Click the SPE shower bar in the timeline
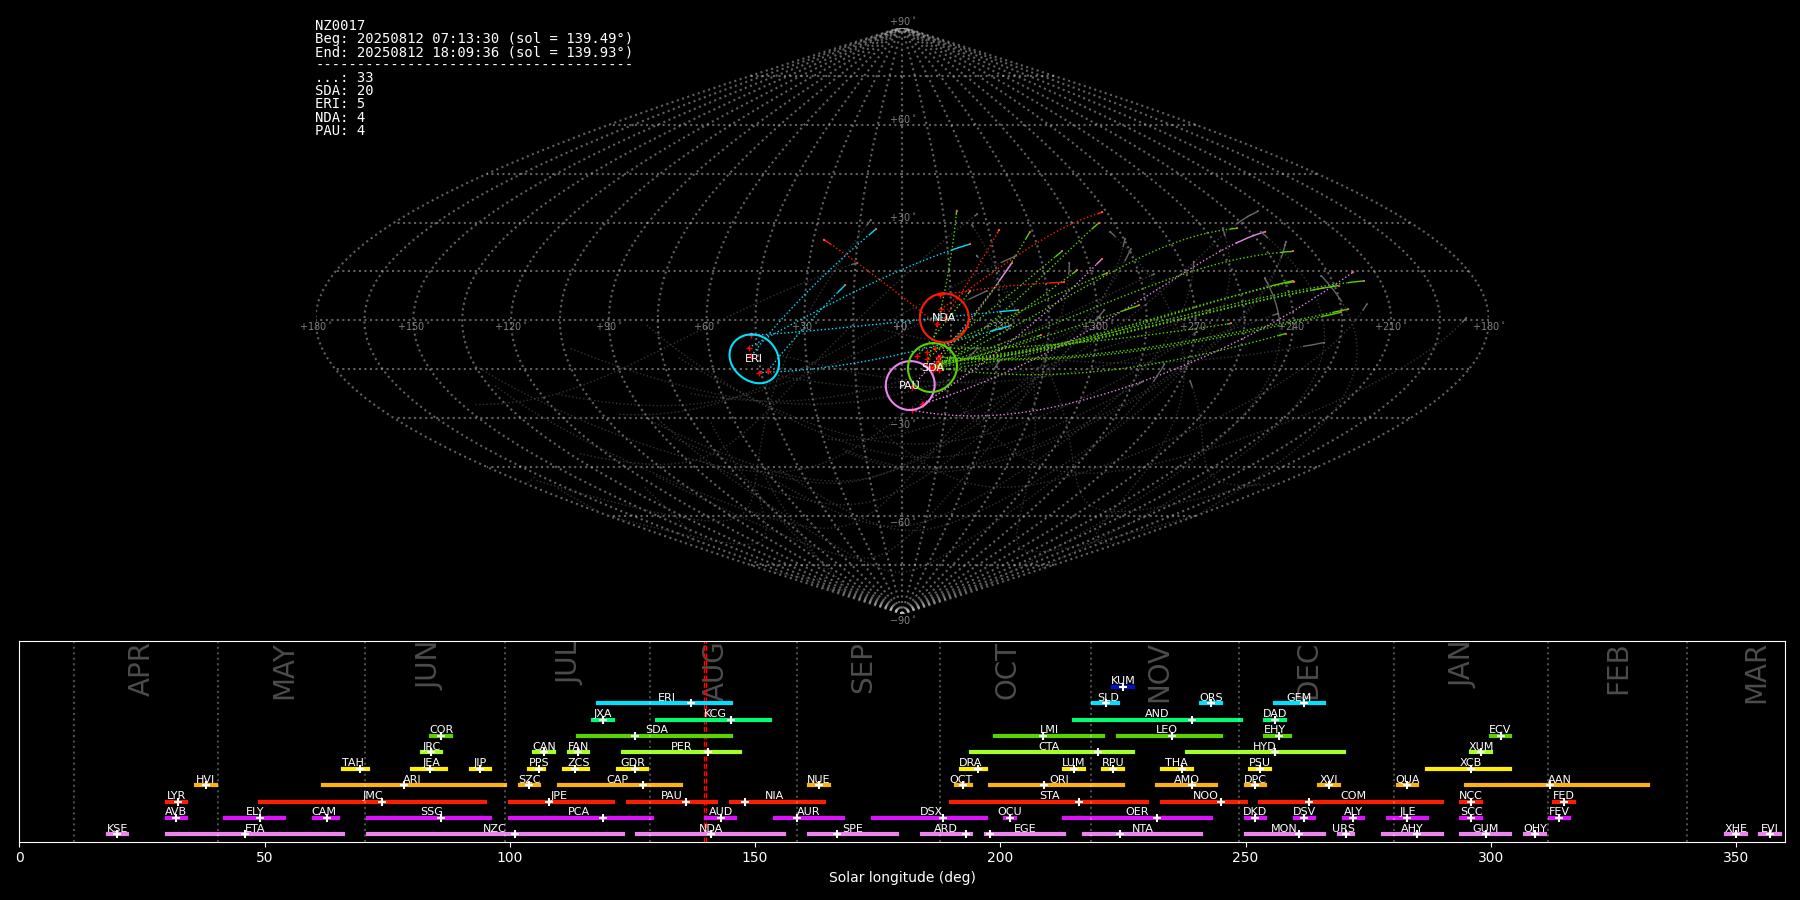1800x900 pixels. click(x=853, y=834)
